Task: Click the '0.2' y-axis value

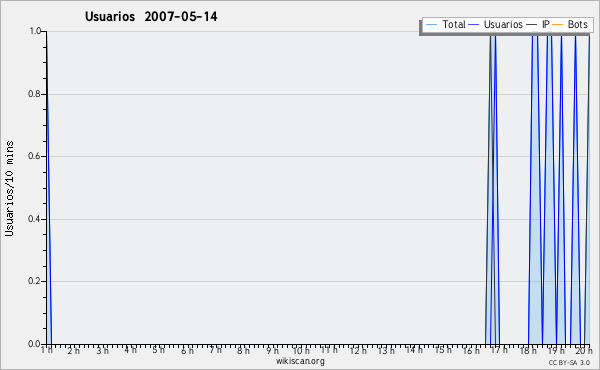Action: click(34, 281)
